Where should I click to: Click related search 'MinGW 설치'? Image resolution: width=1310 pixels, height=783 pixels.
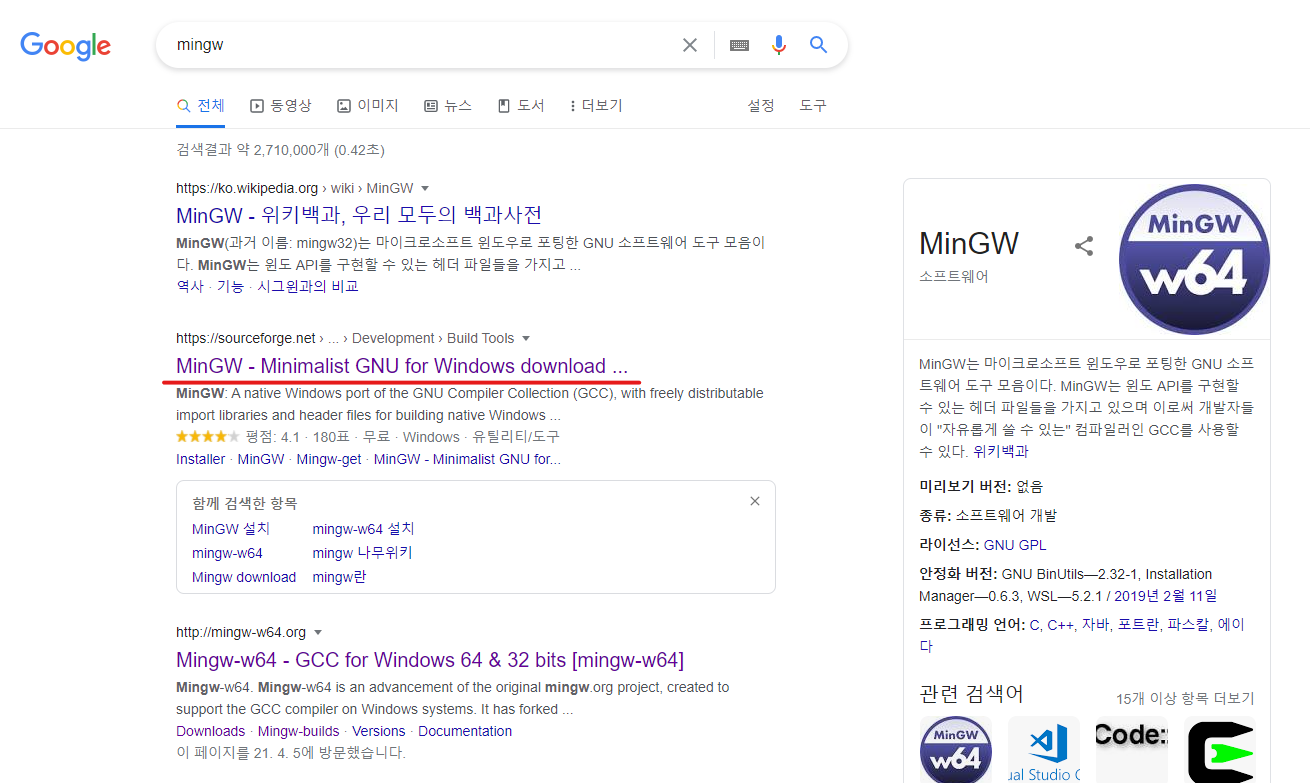tap(231, 529)
